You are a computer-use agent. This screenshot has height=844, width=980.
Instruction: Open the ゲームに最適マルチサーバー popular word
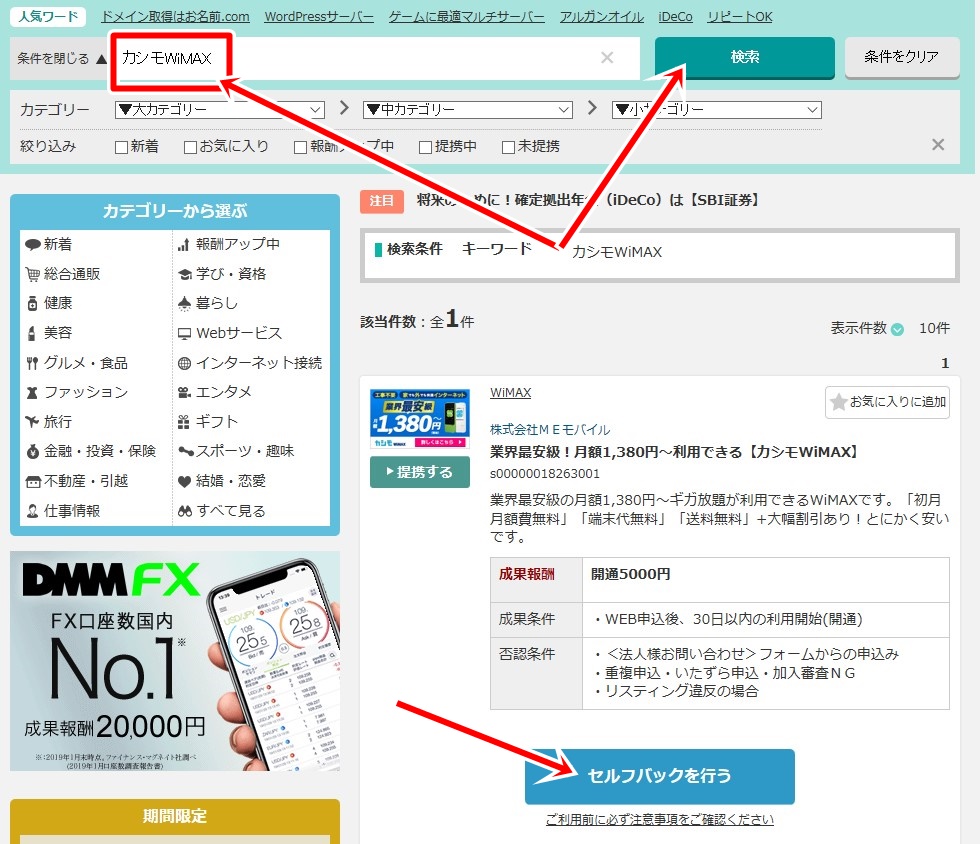click(x=466, y=17)
